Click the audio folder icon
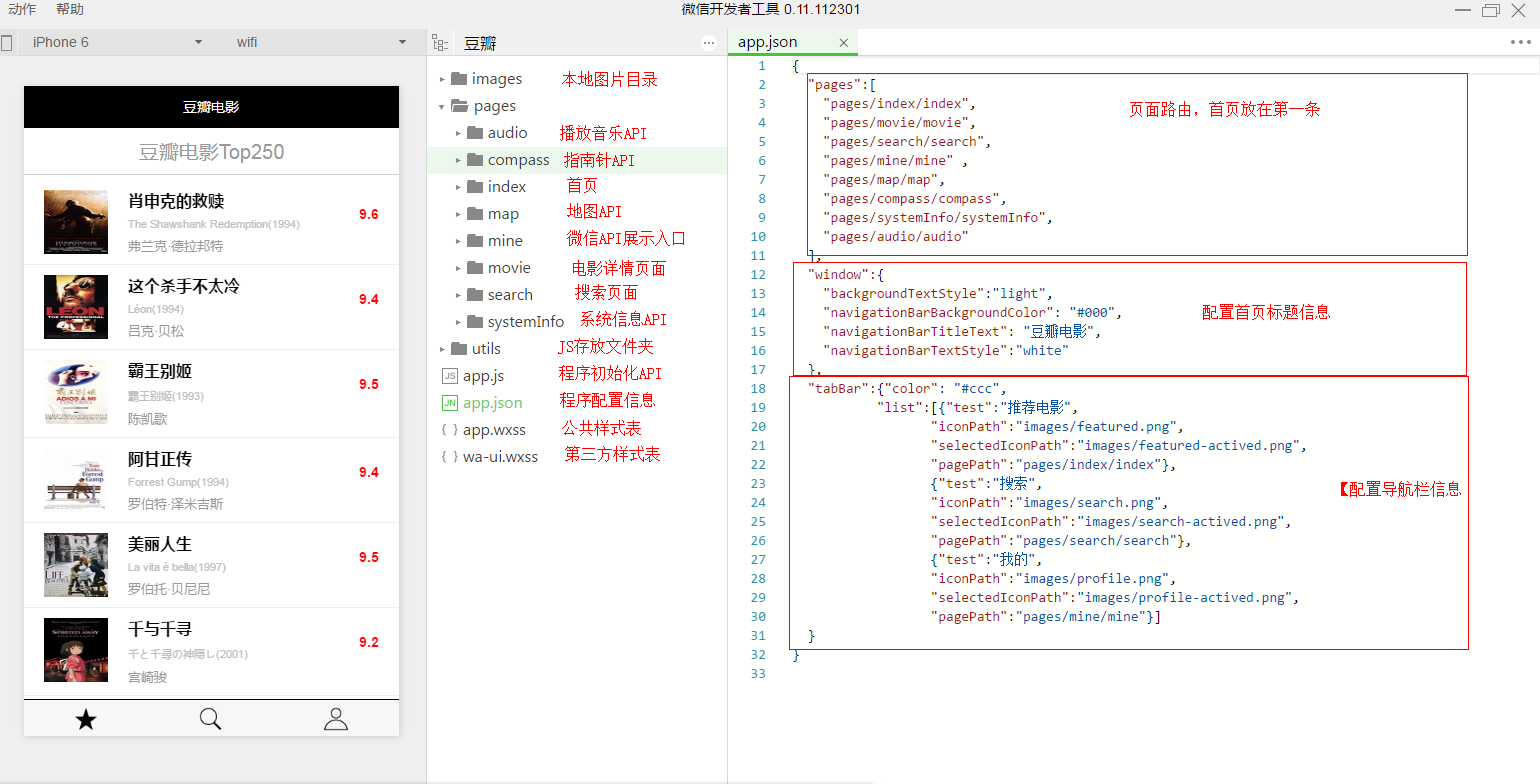The image size is (1540, 784). point(475,133)
